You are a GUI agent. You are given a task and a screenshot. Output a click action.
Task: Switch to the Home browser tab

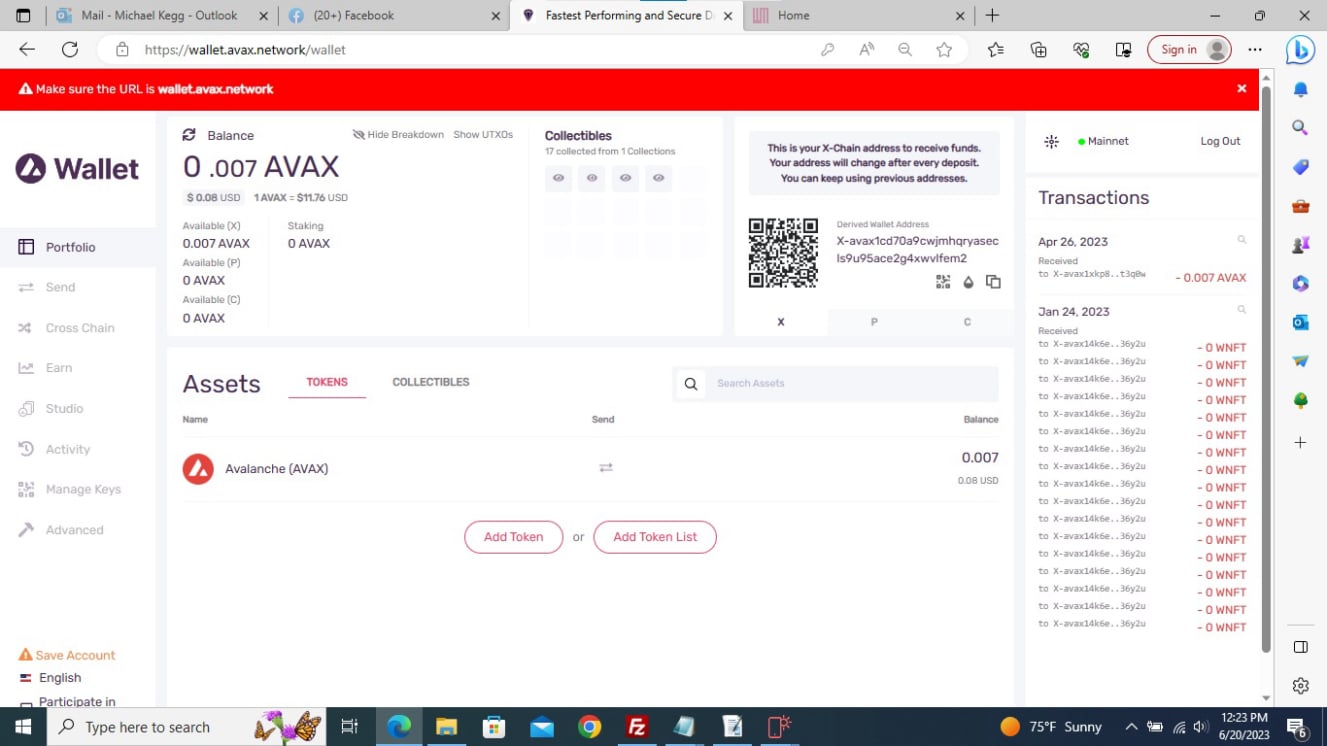[858, 16]
